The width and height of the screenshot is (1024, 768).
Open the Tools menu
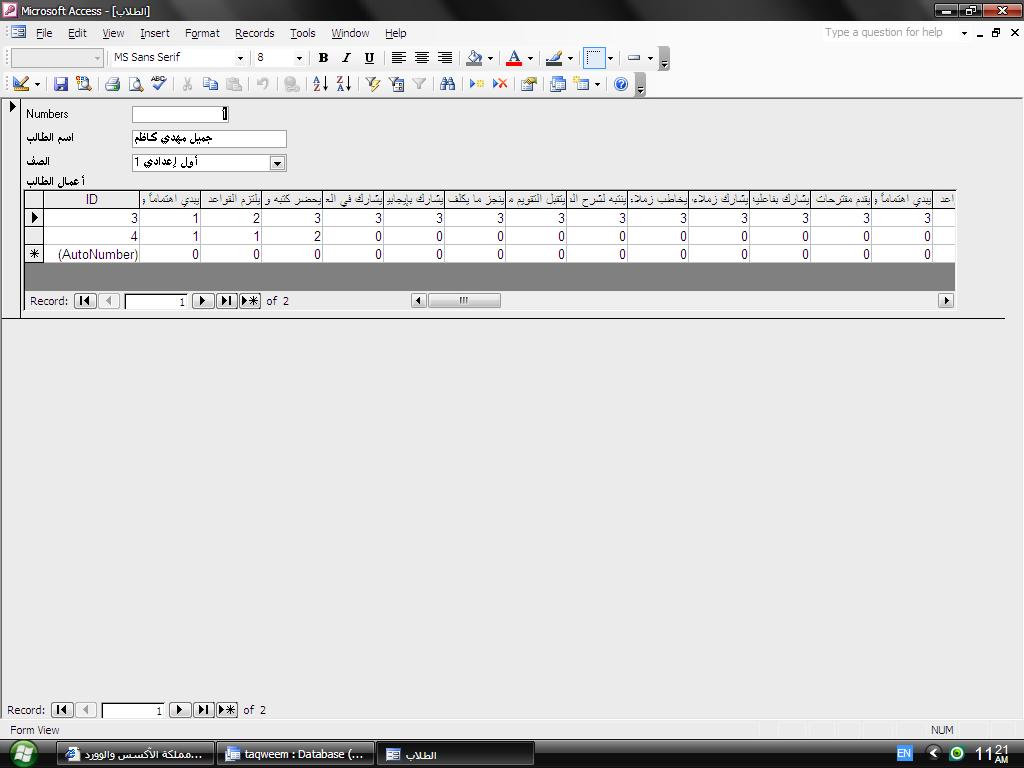(302, 33)
